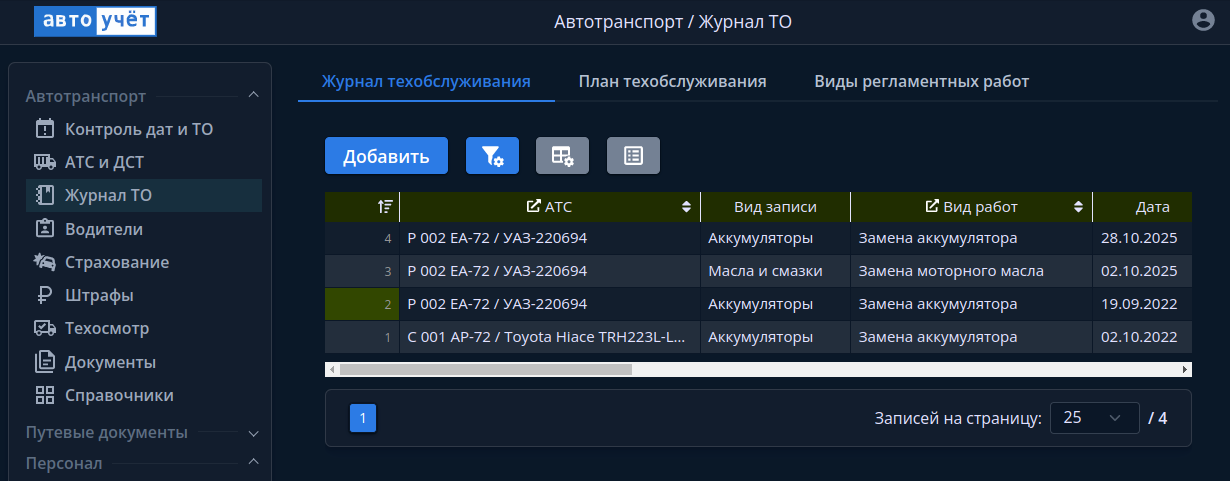The image size is (1230, 481).
Task: Click the Добавить button
Action: 387,156
